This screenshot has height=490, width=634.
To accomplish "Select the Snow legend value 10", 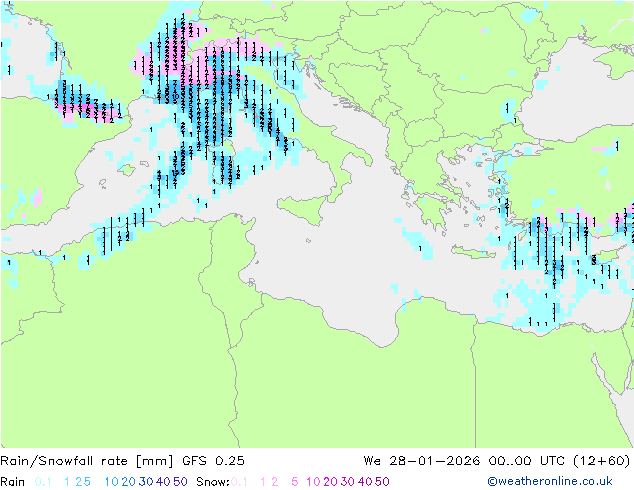I will [x=313, y=482].
